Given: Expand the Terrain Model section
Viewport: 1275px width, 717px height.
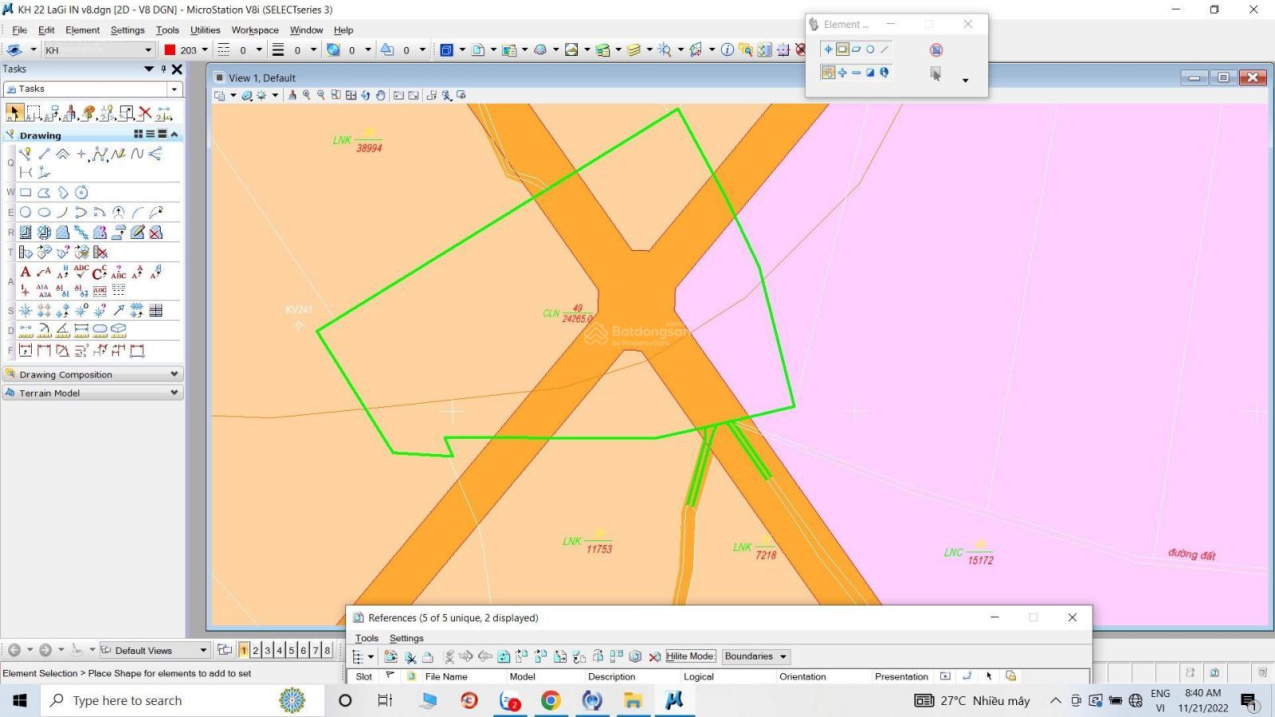Looking at the screenshot, I should tap(174, 393).
